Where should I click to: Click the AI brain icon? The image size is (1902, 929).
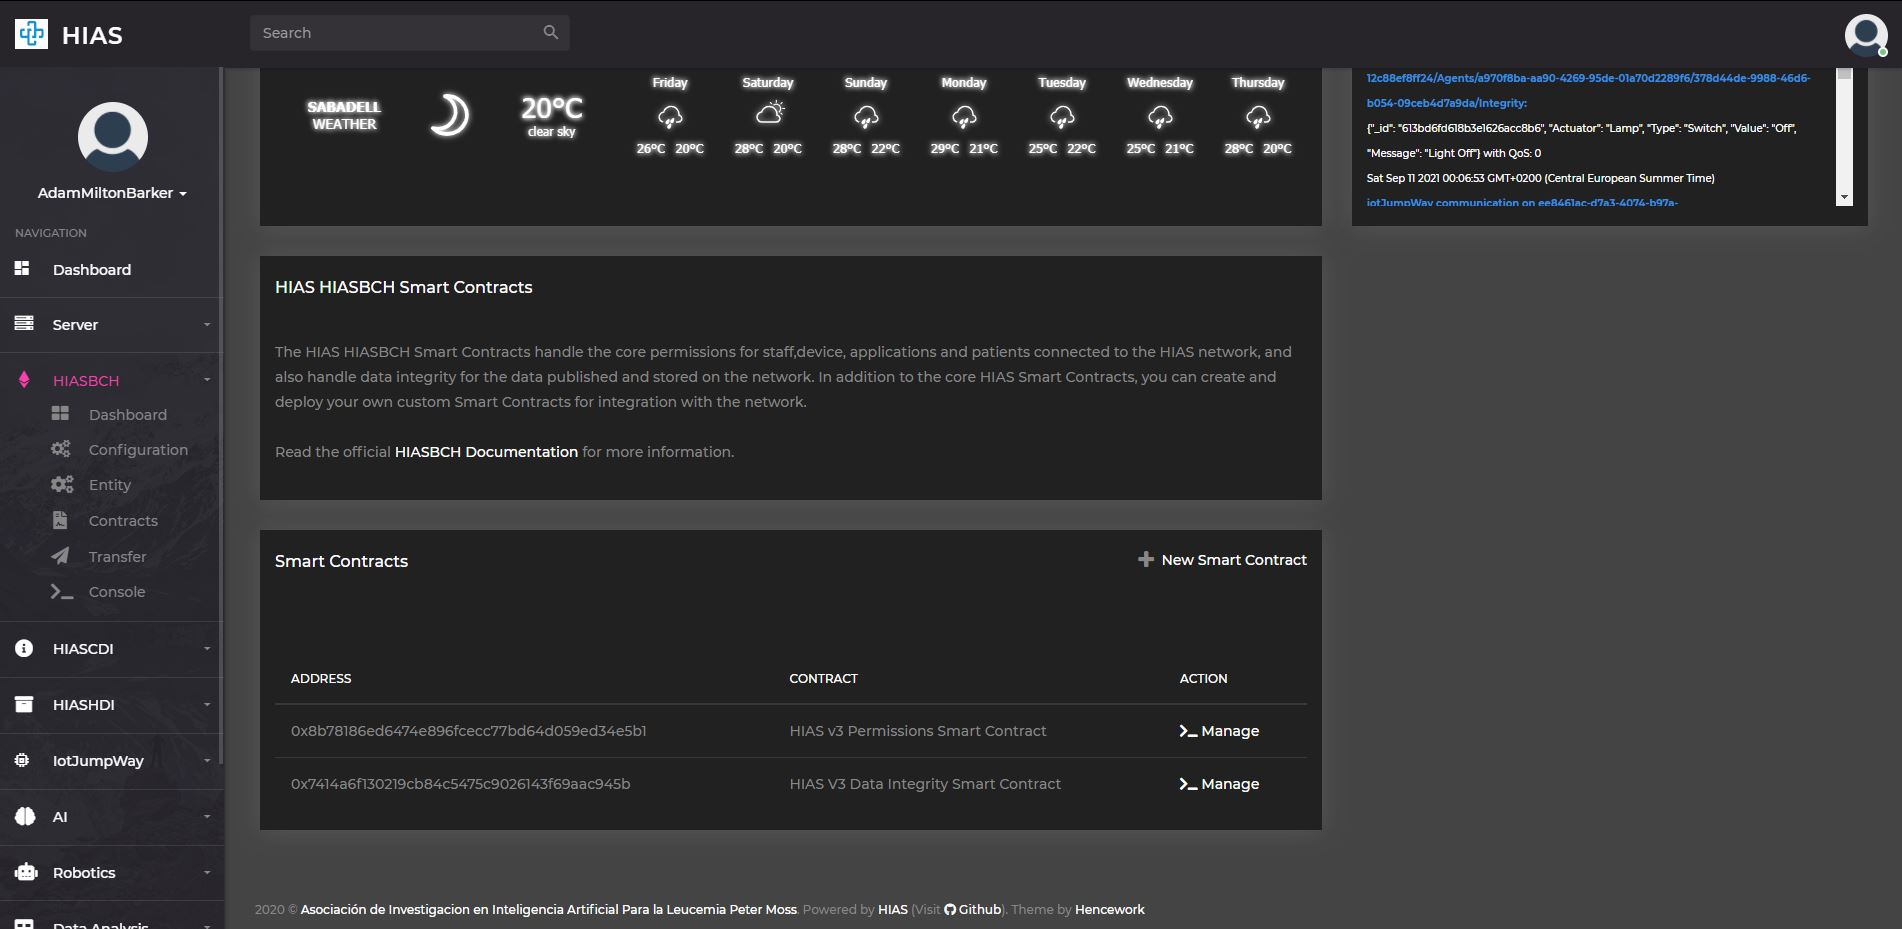coord(25,816)
